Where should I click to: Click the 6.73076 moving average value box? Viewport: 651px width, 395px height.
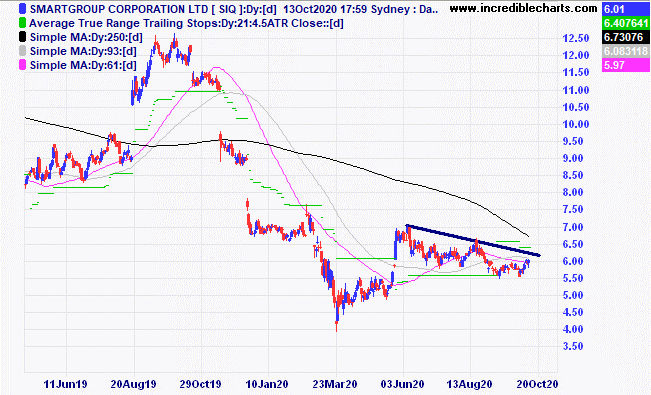click(625, 37)
